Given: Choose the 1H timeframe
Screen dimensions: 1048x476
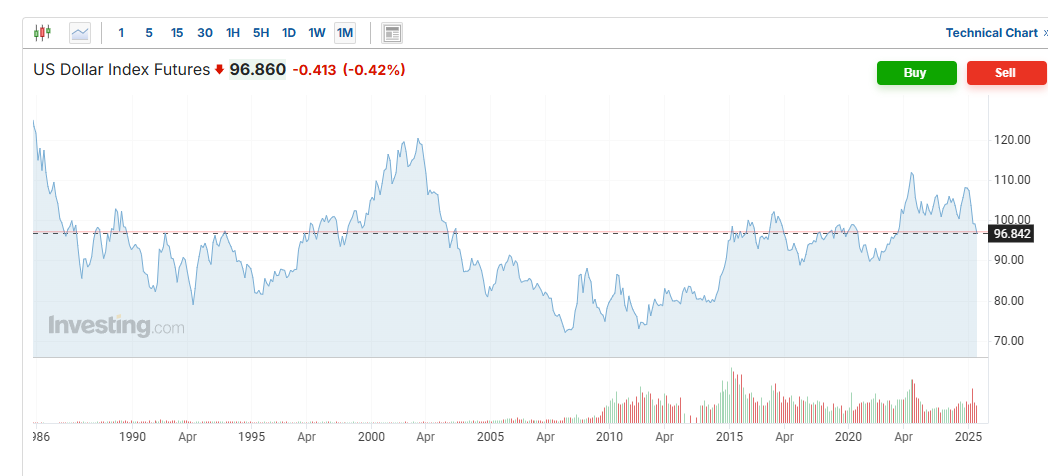Looking at the screenshot, I should point(233,33).
